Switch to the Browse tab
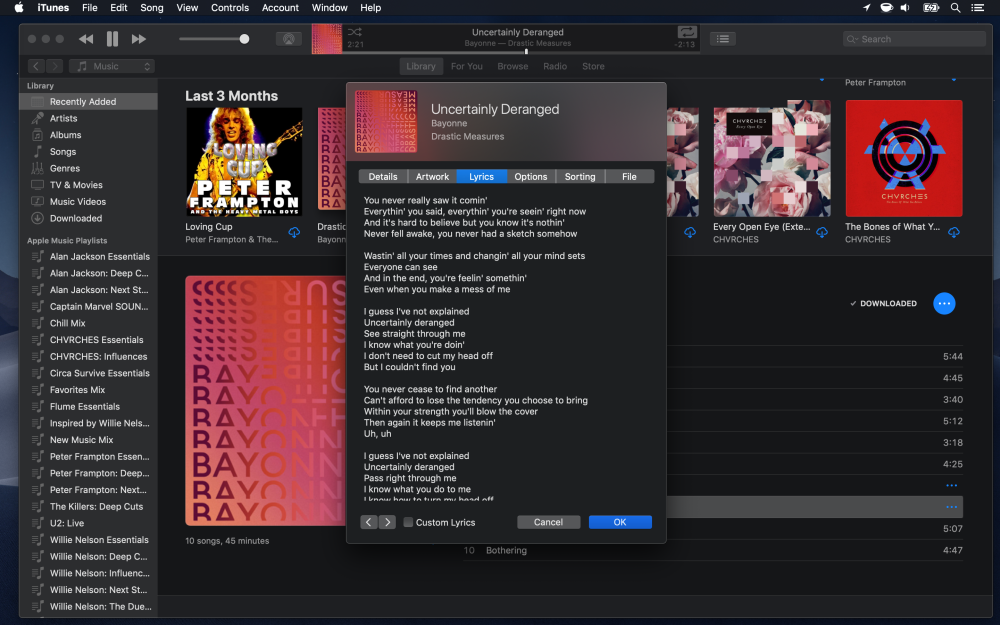 513,66
